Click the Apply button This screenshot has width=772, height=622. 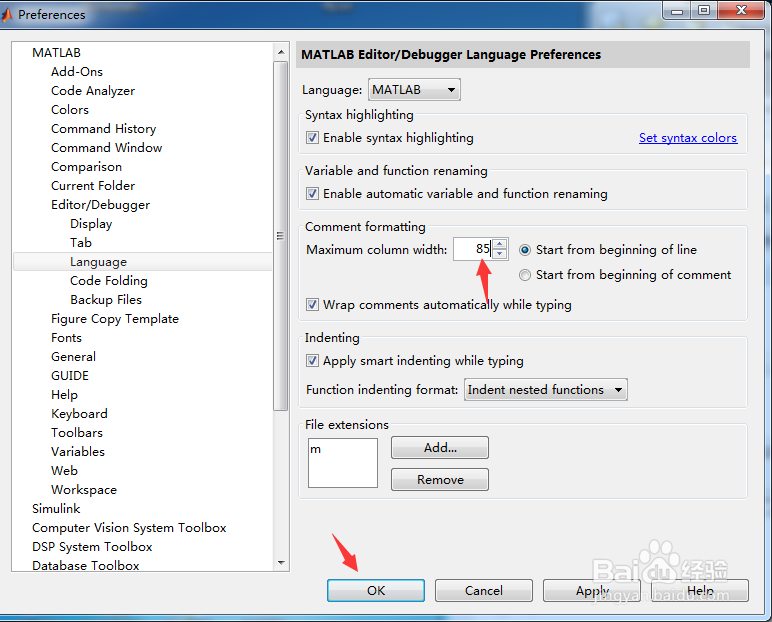coord(592,590)
